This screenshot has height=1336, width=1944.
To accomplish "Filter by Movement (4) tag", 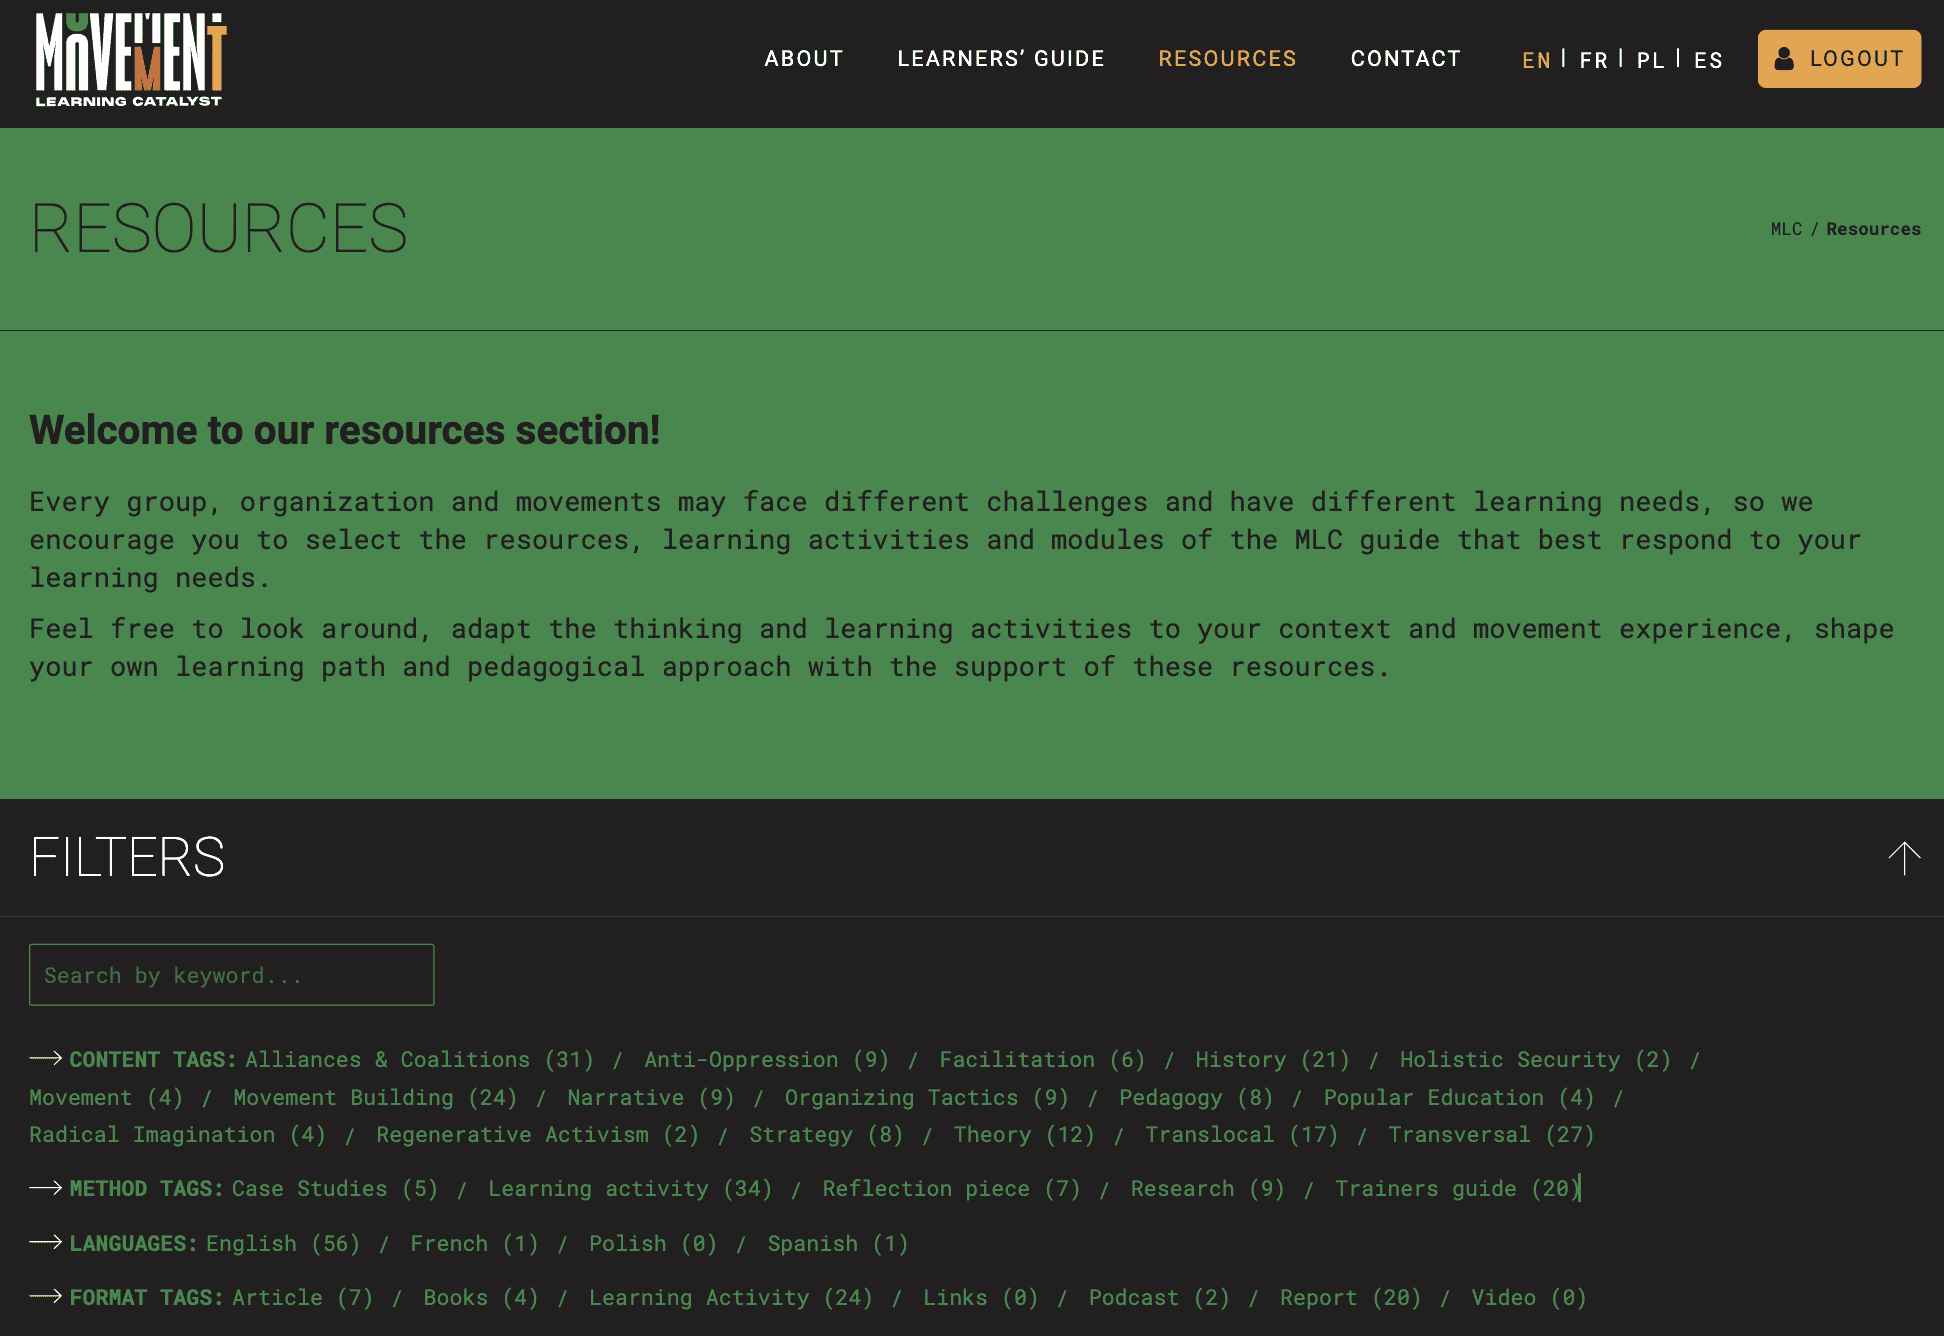I will click(106, 1097).
